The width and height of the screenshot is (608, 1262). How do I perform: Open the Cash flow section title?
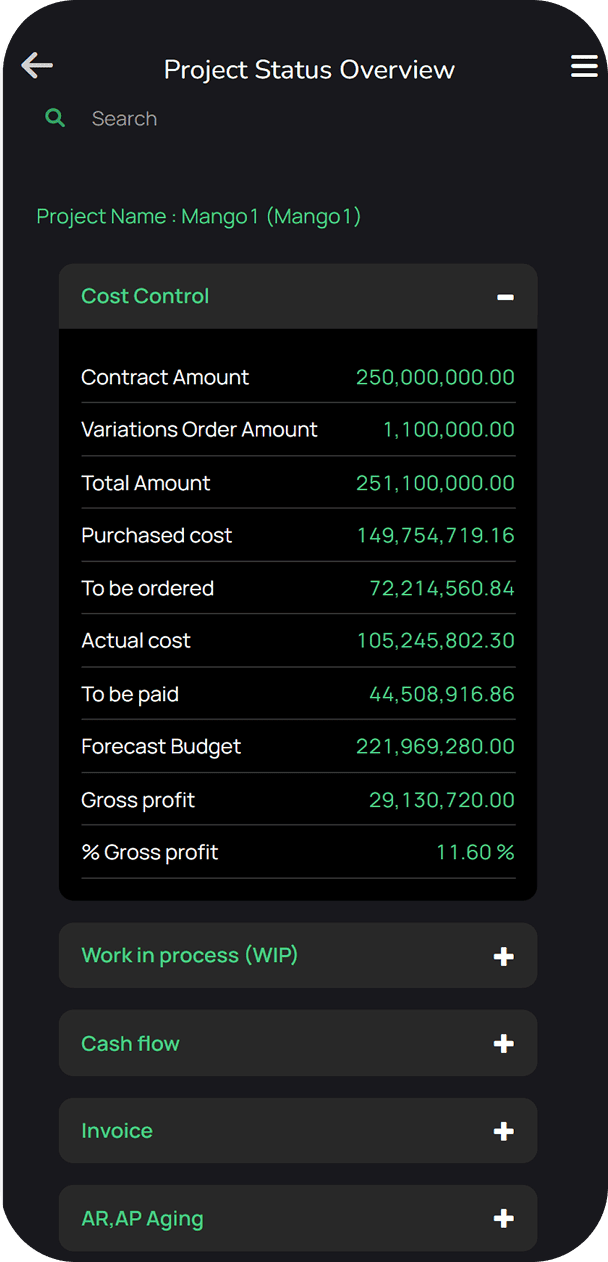click(x=130, y=1043)
